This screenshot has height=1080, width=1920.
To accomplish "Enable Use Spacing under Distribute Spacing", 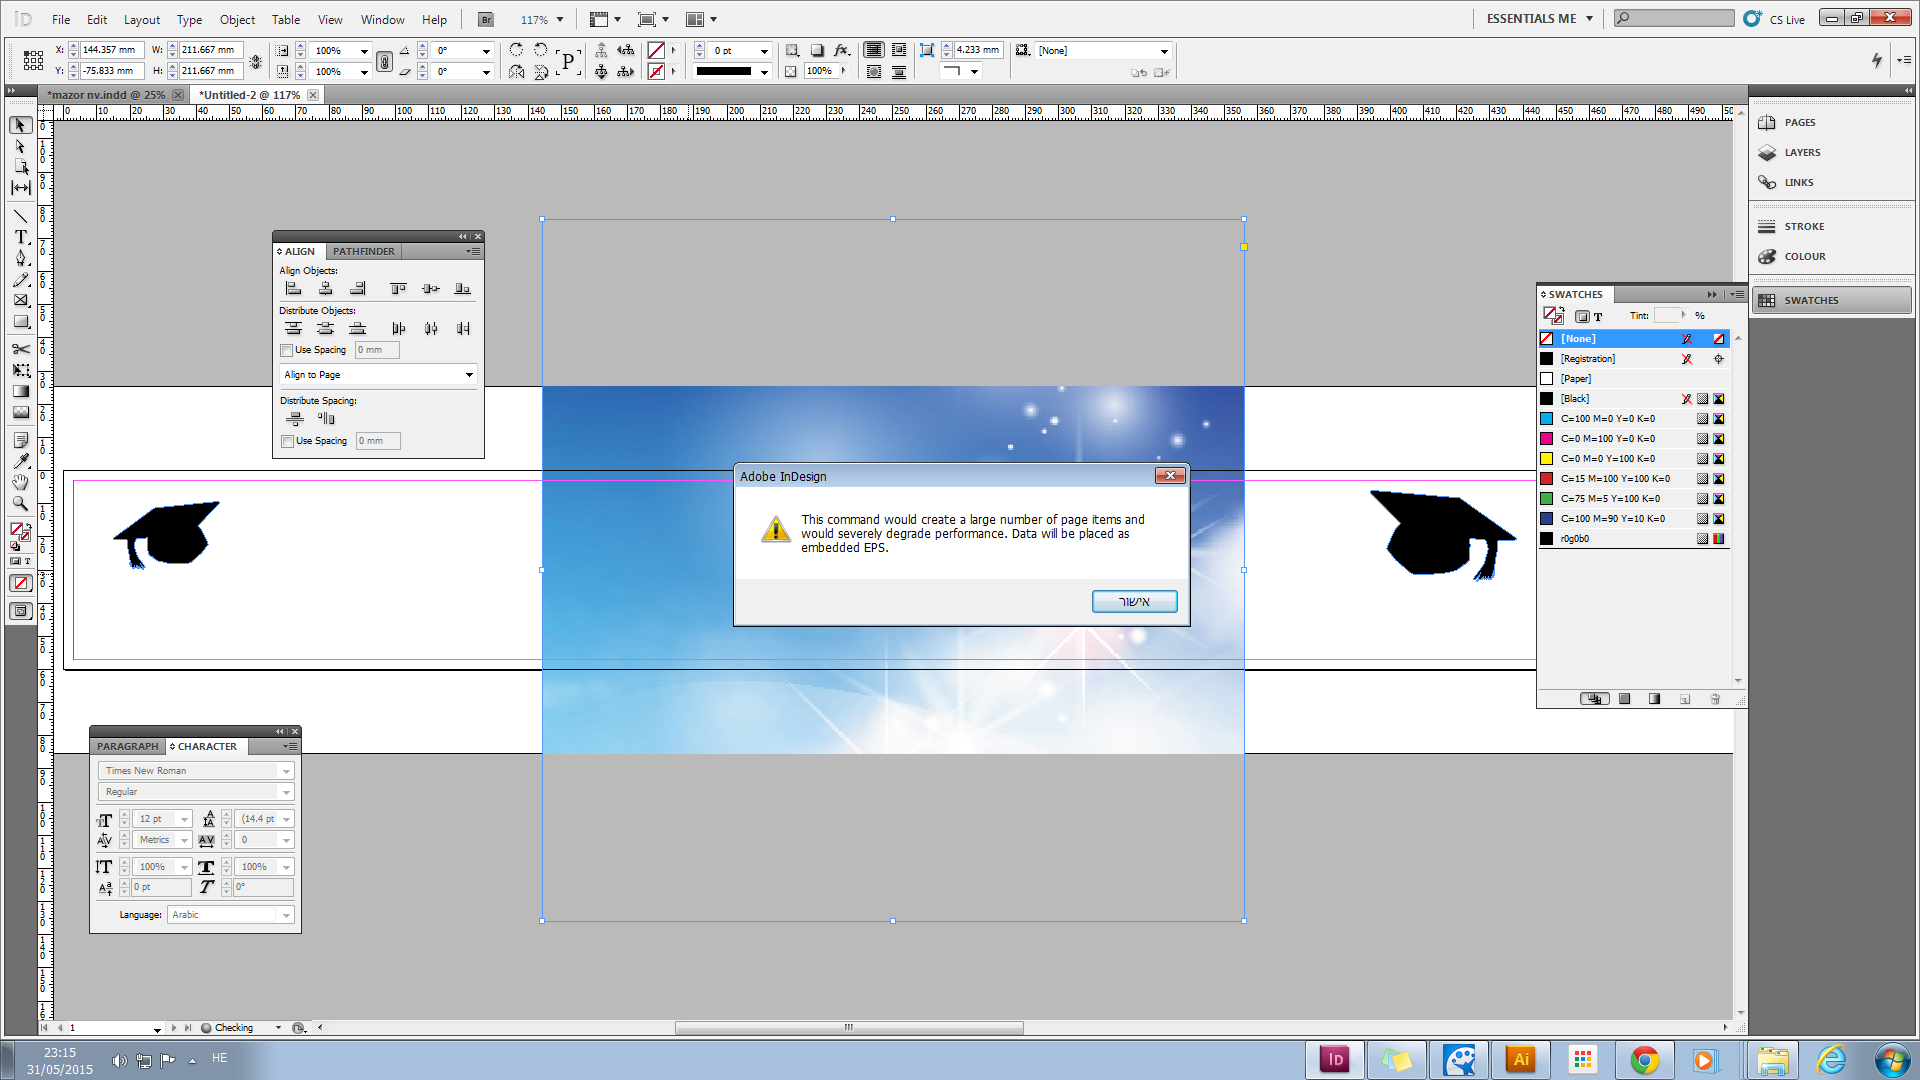I will click(287, 441).
